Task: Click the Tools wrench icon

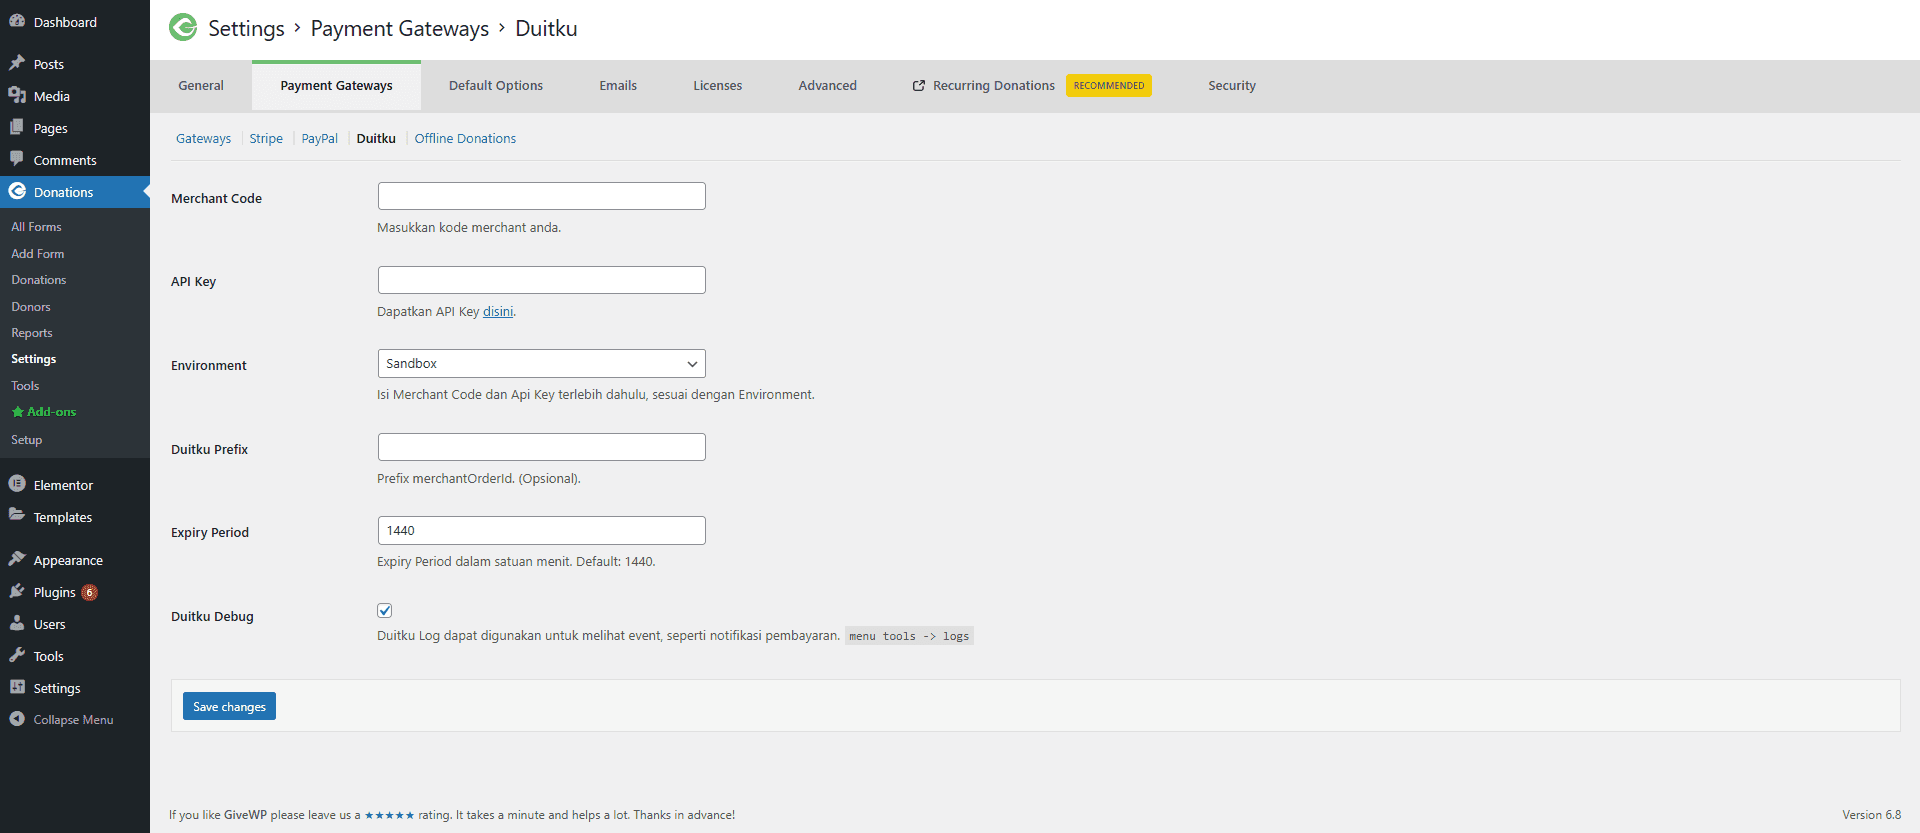Action: [17, 655]
